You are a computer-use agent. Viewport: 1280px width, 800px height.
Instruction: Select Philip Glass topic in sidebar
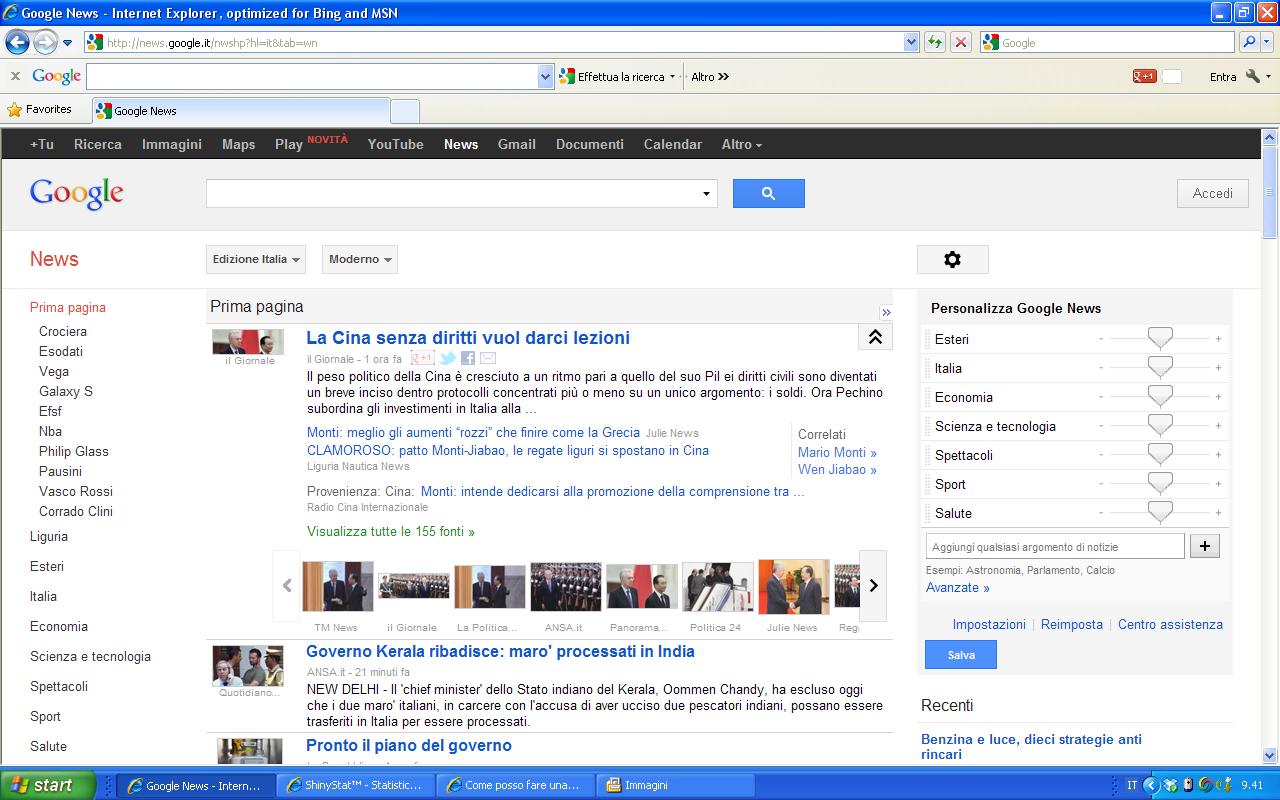tap(74, 451)
